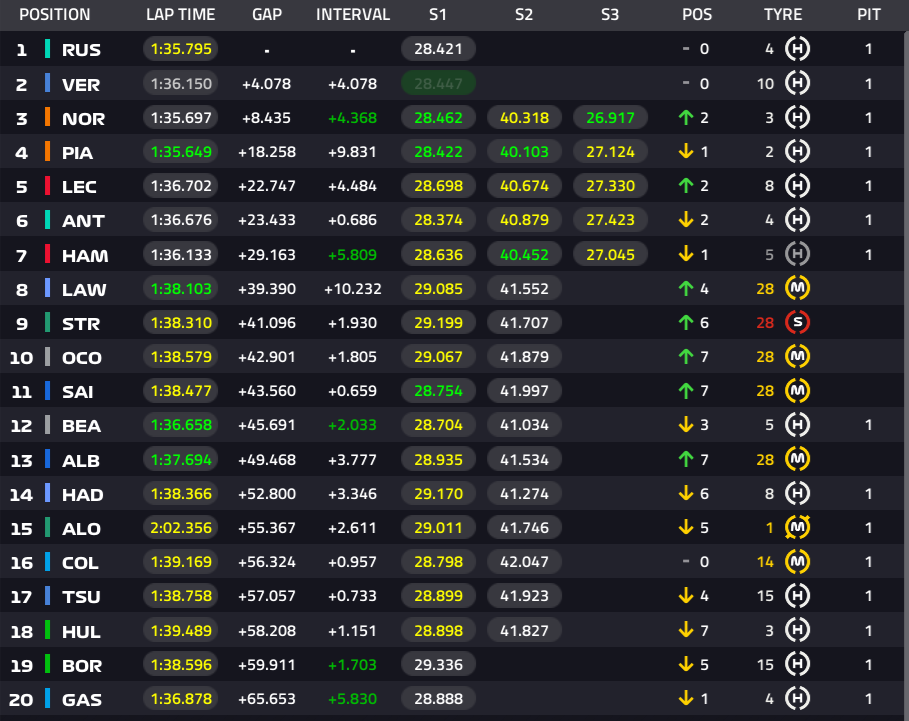The image size is (909, 721).
Task: Click ALO's 2:02.356 lap time pill
Action: point(181,527)
